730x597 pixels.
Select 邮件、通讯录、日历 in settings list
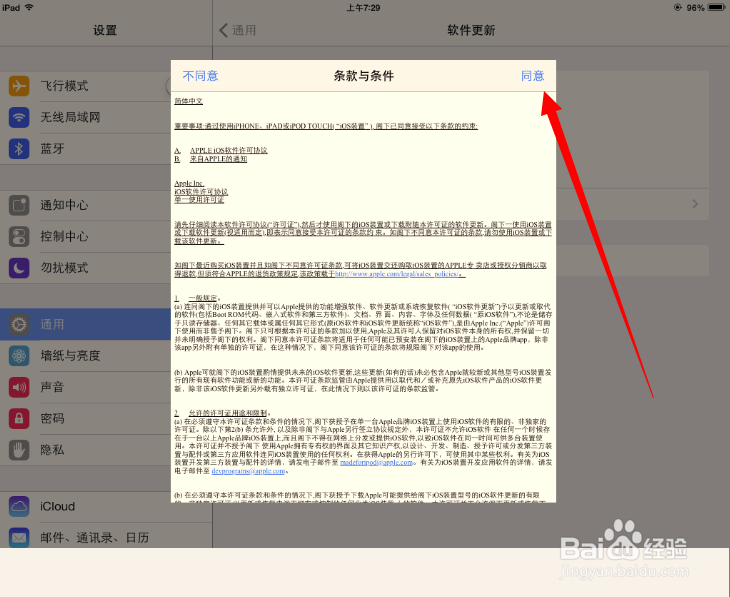(x=106, y=537)
